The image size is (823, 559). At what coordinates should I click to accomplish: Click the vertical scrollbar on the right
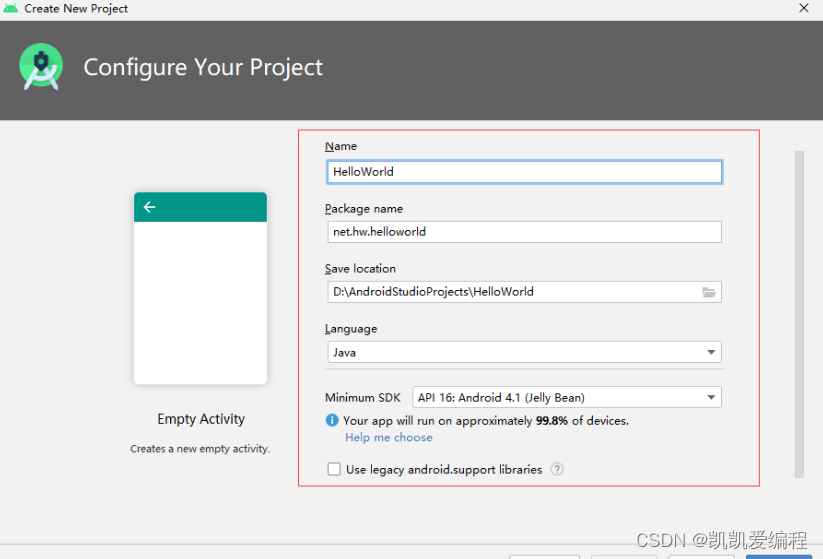pos(799,314)
